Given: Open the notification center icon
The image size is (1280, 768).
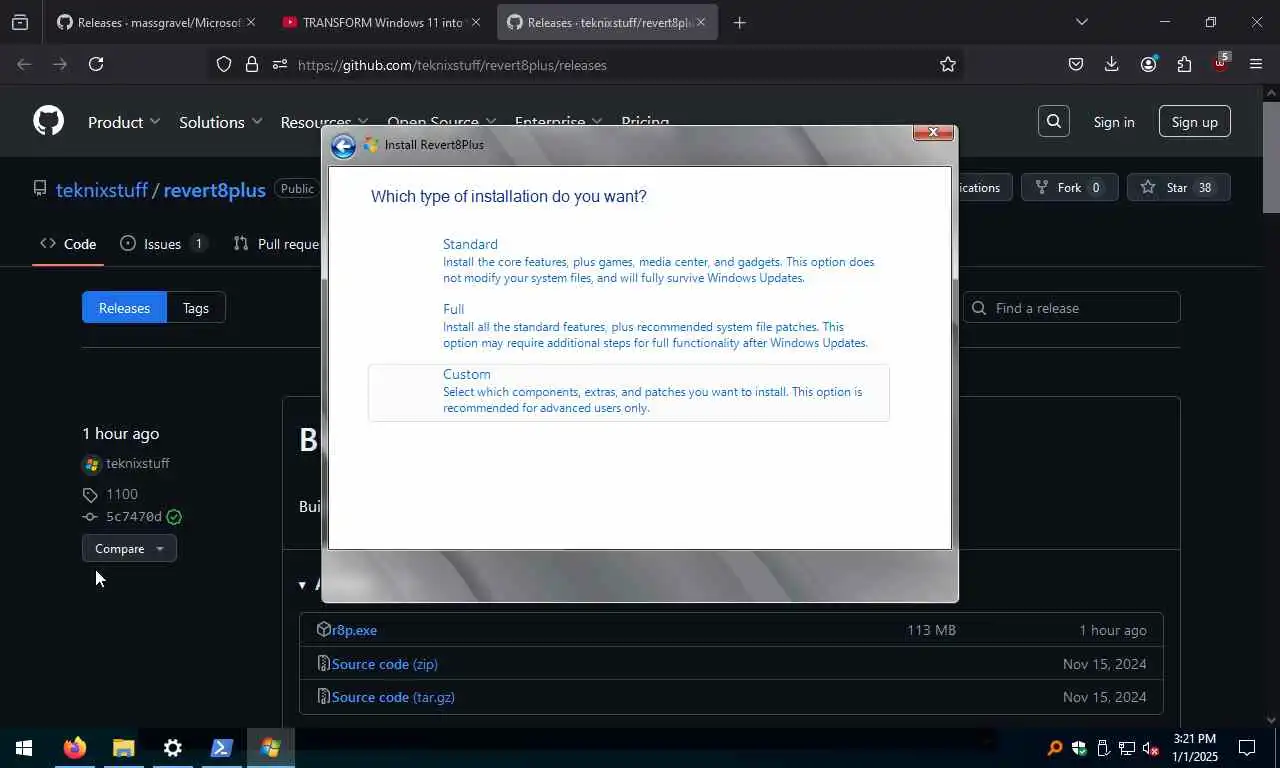Looking at the screenshot, I should click(1247, 748).
